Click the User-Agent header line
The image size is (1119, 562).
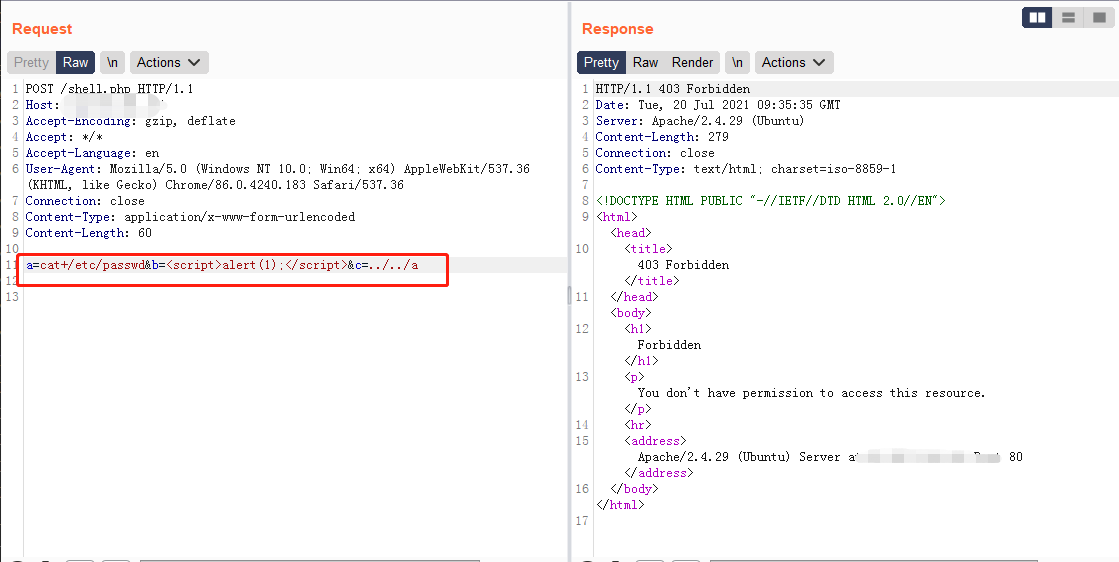(x=278, y=177)
